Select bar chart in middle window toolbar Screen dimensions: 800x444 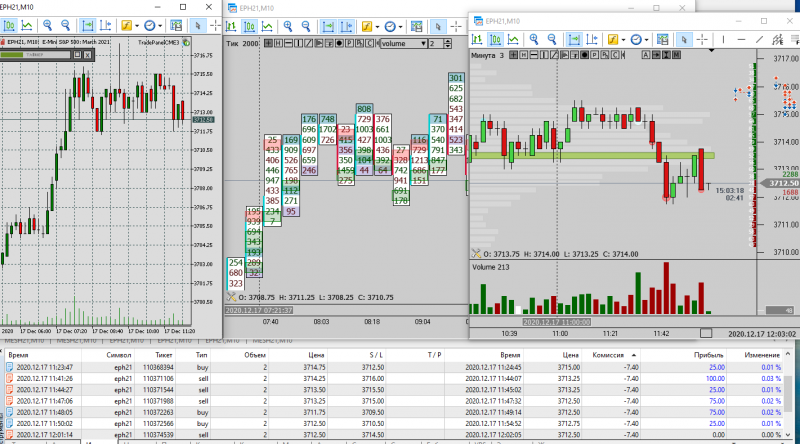(x=231, y=27)
